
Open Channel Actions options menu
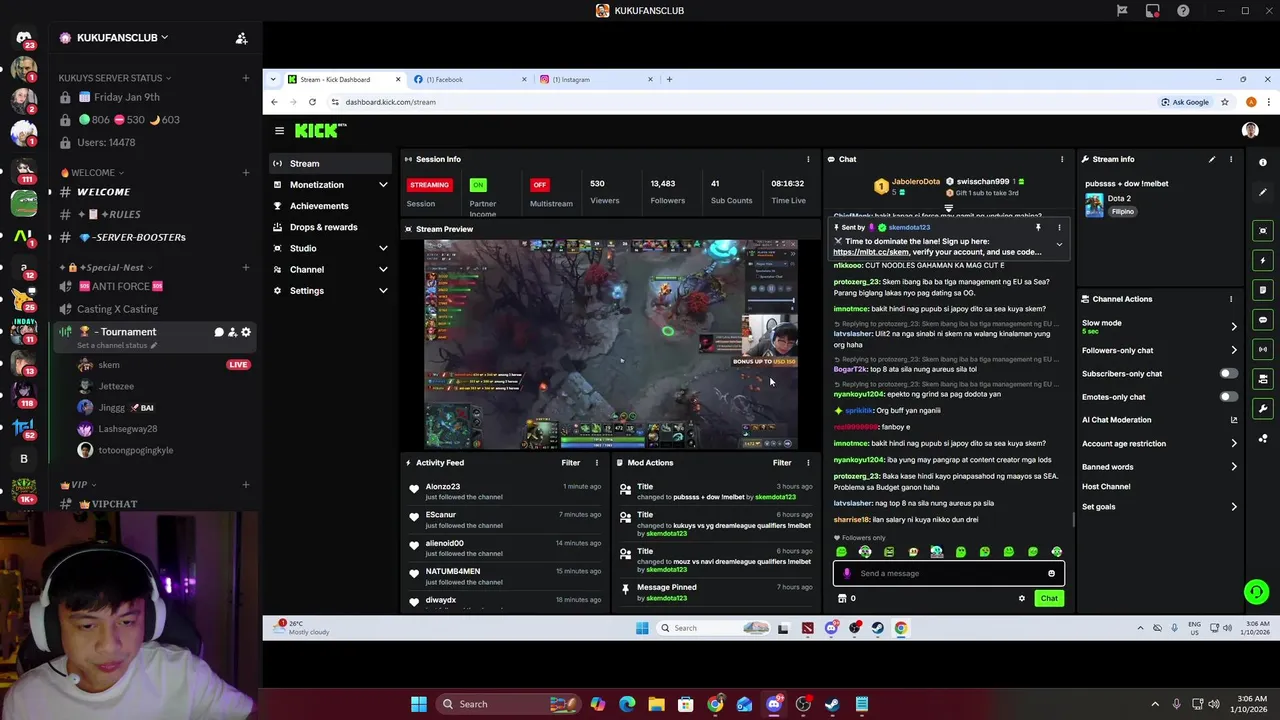pyautogui.click(x=1231, y=299)
